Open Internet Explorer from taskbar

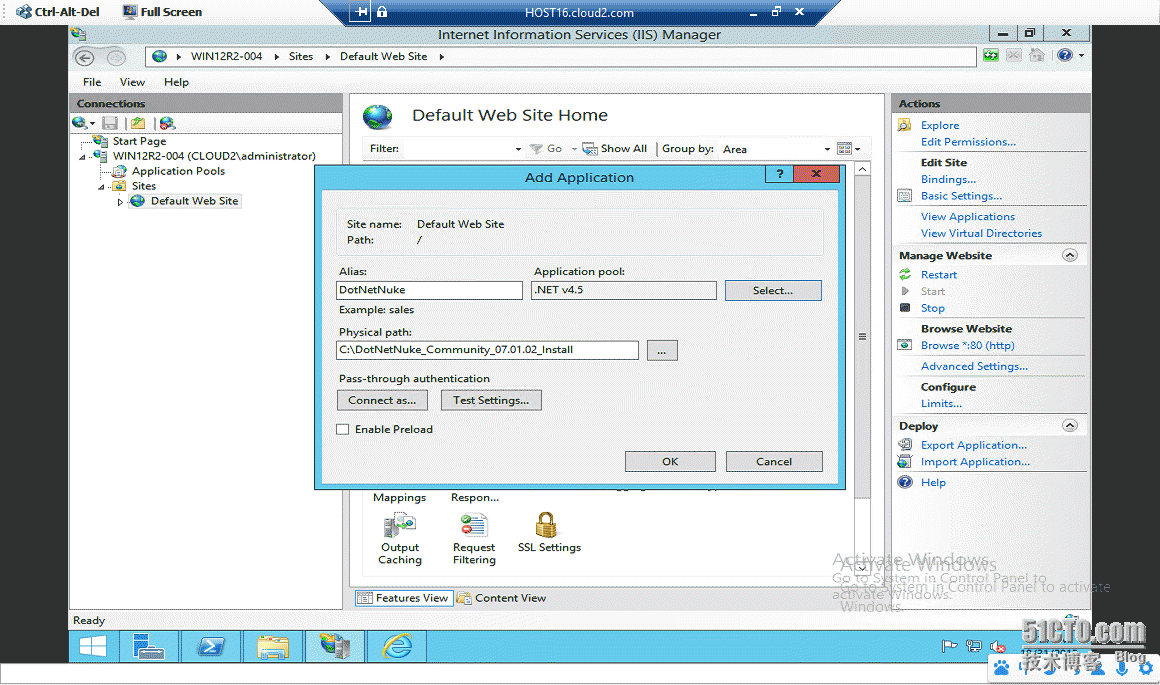point(397,647)
